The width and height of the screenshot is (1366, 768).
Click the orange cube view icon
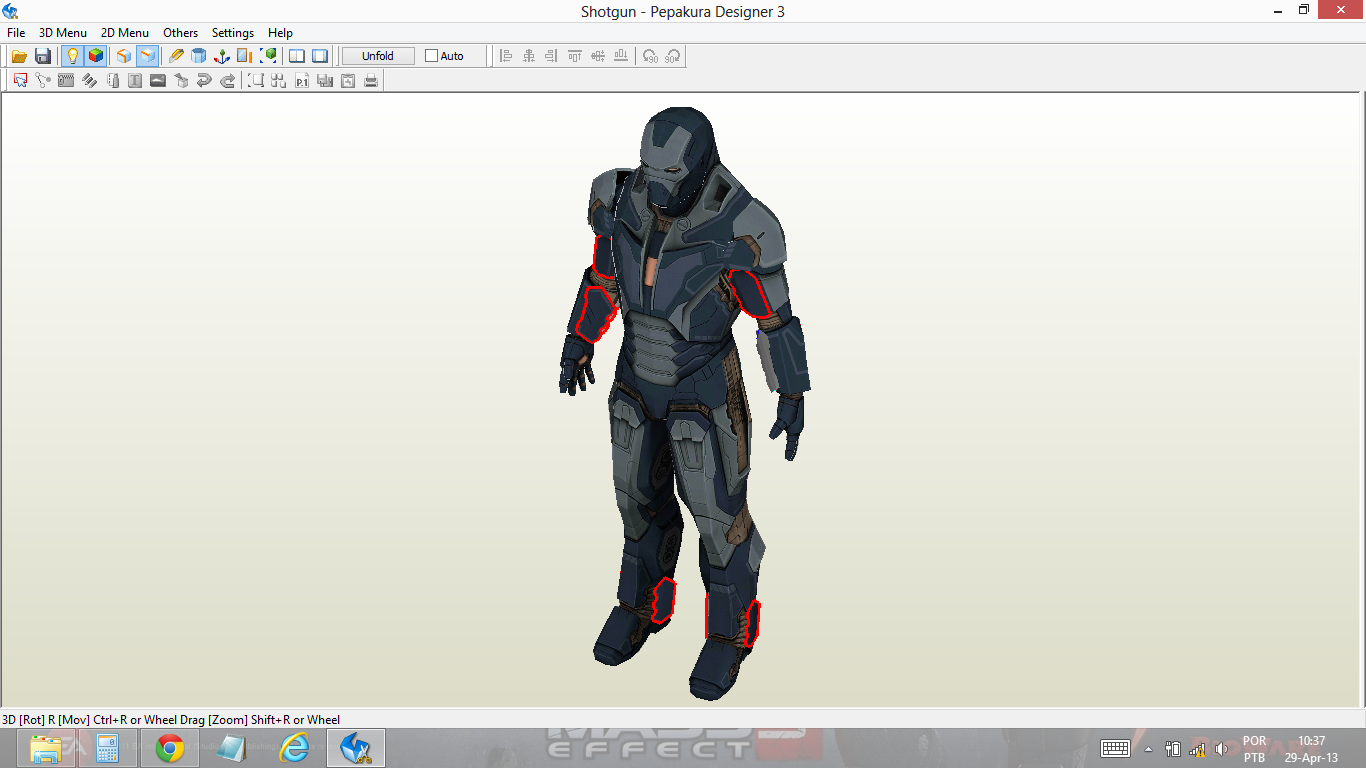point(124,56)
